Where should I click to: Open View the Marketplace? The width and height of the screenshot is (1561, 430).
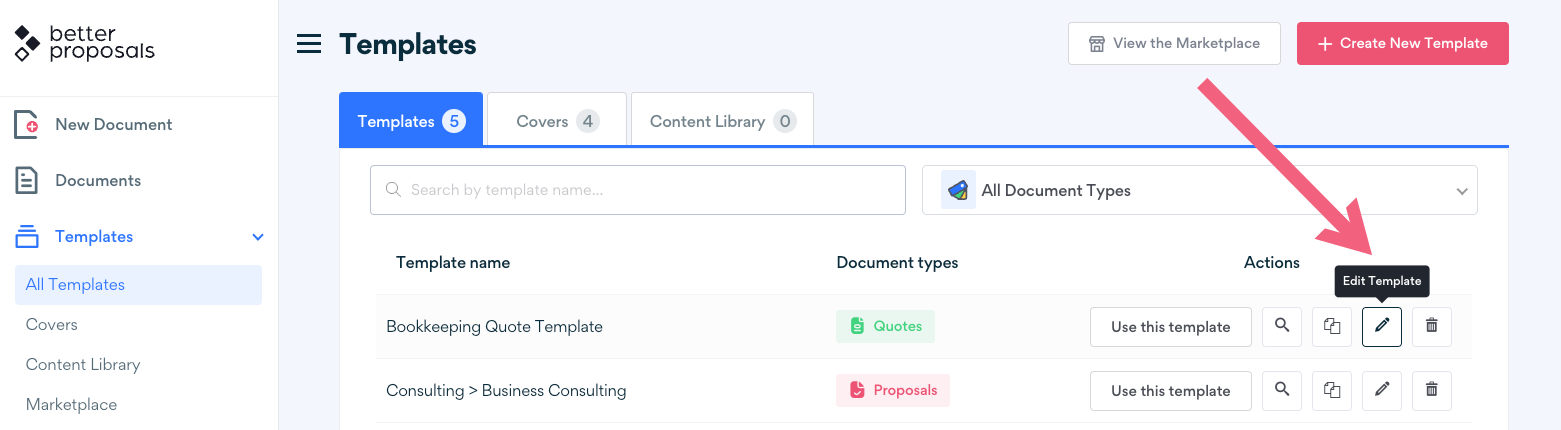point(1173,44)
